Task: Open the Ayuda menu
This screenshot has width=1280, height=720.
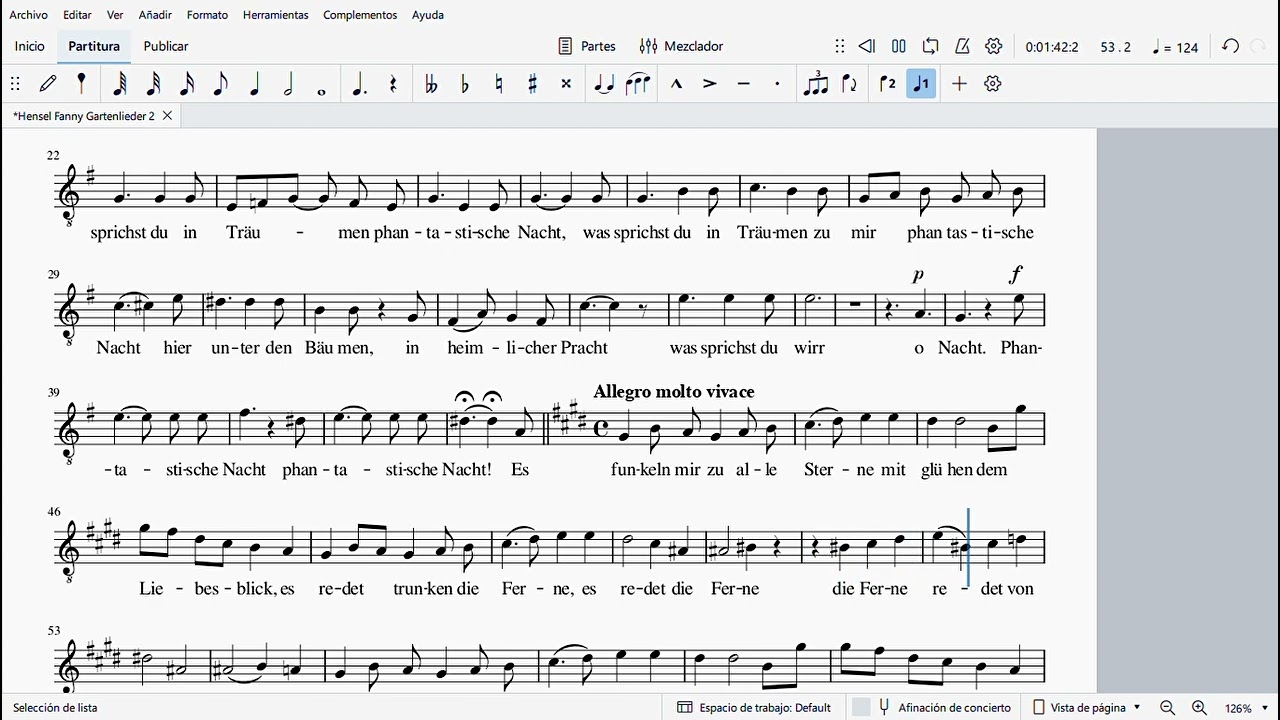Action: click(x=428, y=15)
